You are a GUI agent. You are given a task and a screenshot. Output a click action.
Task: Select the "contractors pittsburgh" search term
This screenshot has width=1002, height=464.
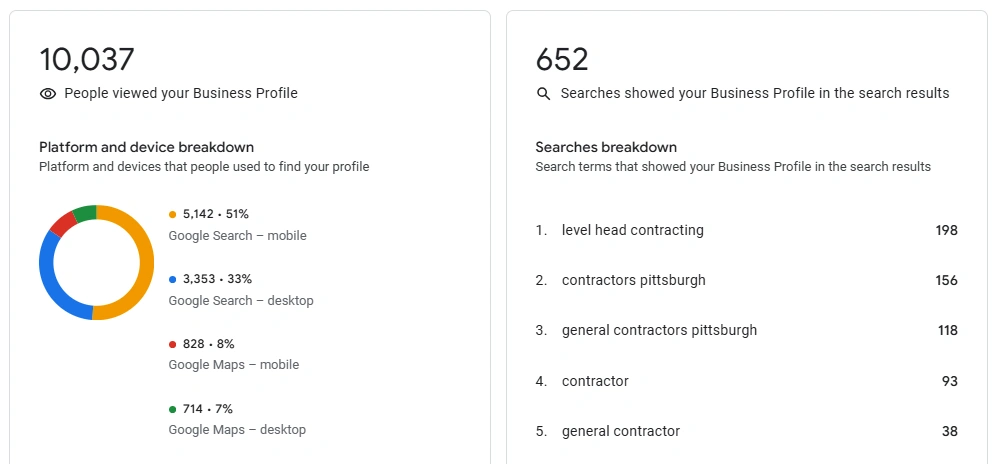(x=633, y=280)
